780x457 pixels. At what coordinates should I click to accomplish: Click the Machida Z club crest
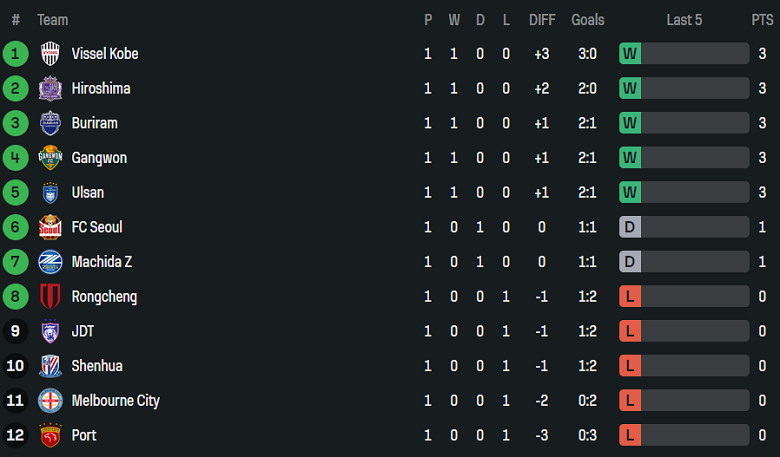tap(50, 262)
